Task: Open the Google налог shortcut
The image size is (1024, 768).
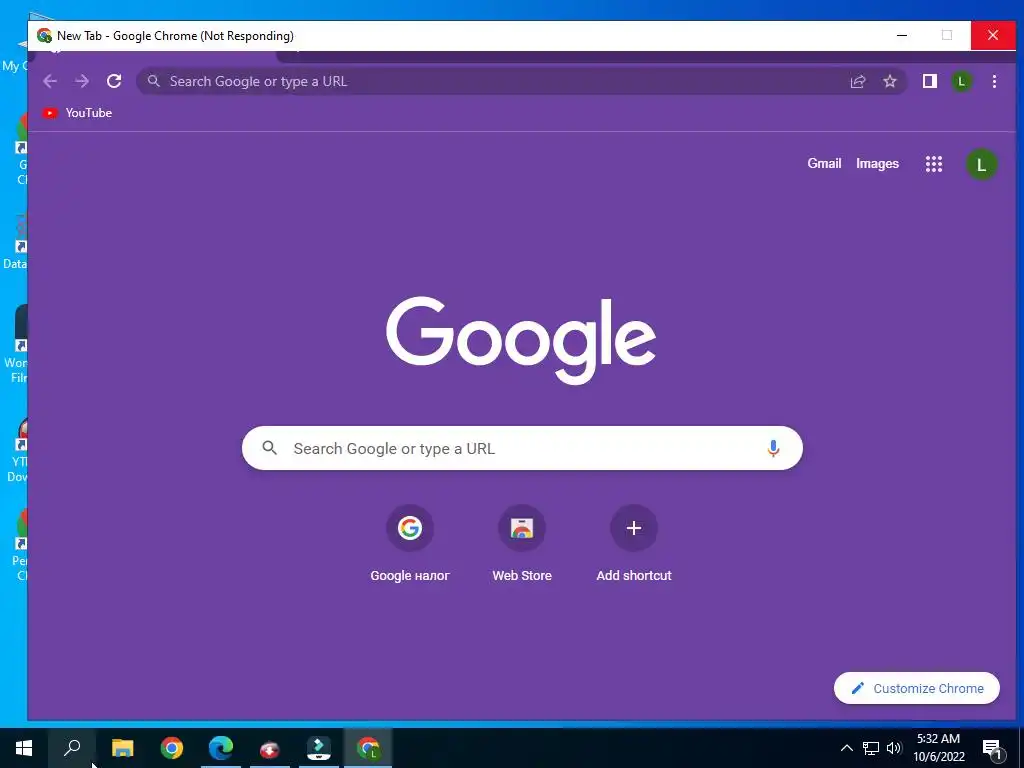Action: (x=409, y=544)
